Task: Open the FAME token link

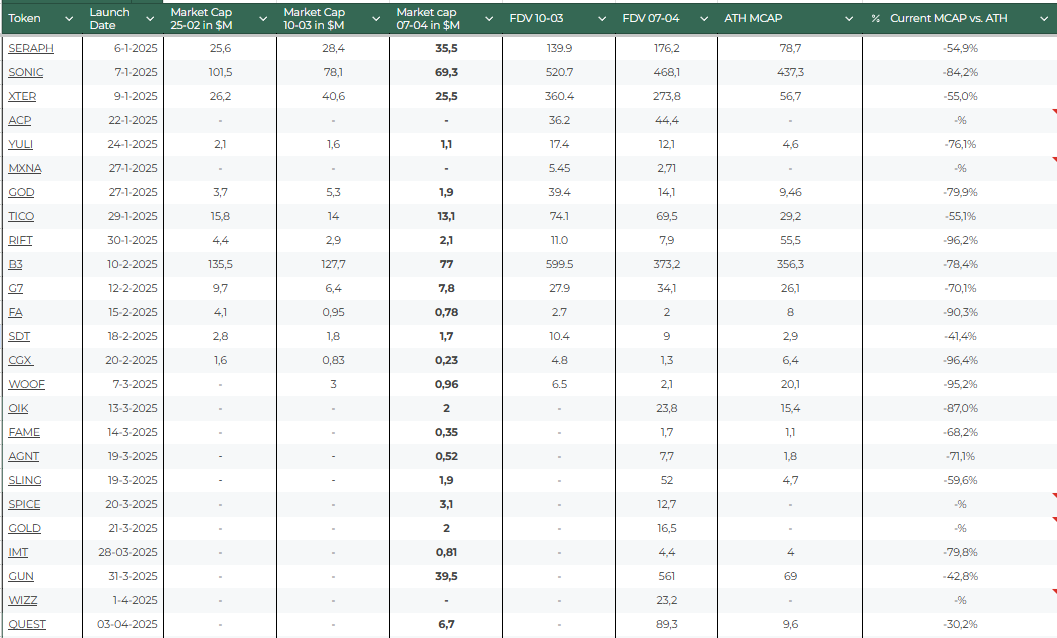Action: (x=24, y=432)
